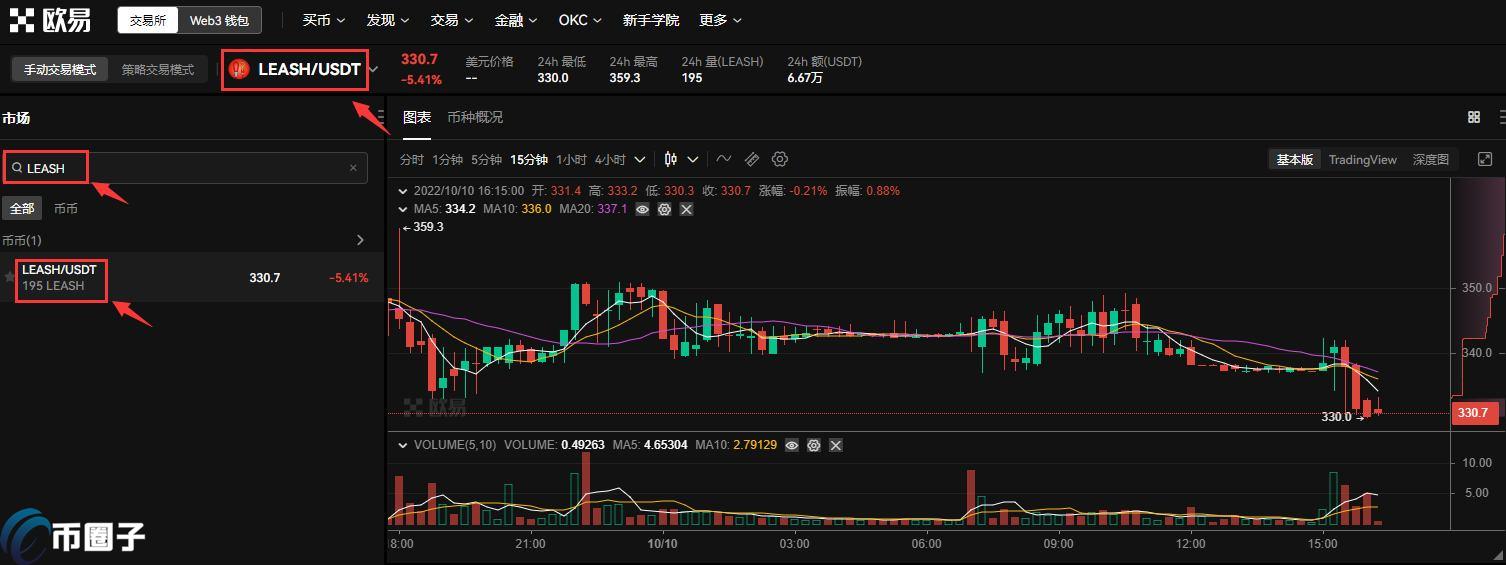Open more time intervals after 4小时
Screen dimensions: 1506x565
640,159
